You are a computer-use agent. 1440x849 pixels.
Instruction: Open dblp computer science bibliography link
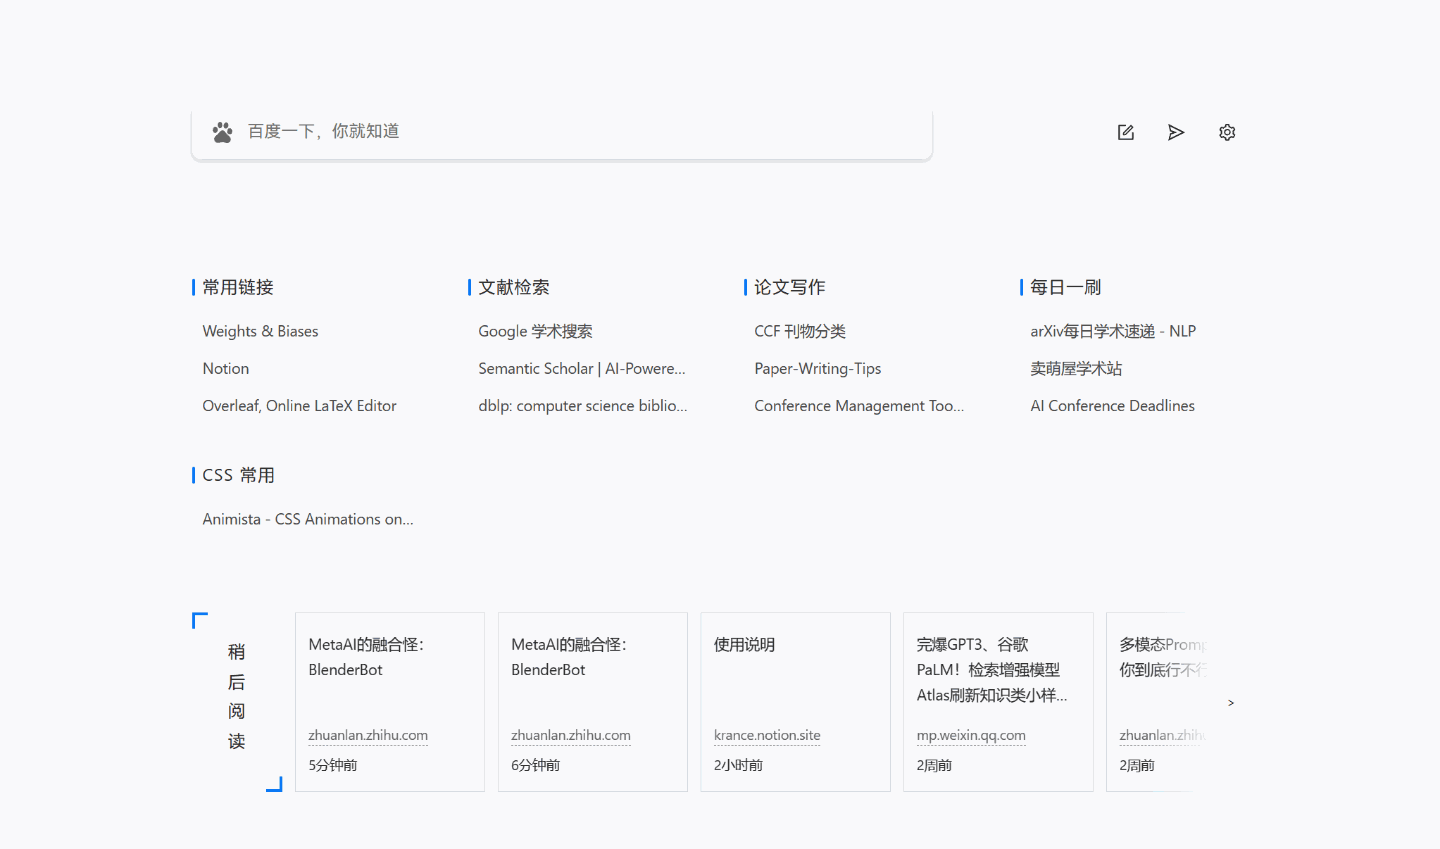tap(582, 405)
